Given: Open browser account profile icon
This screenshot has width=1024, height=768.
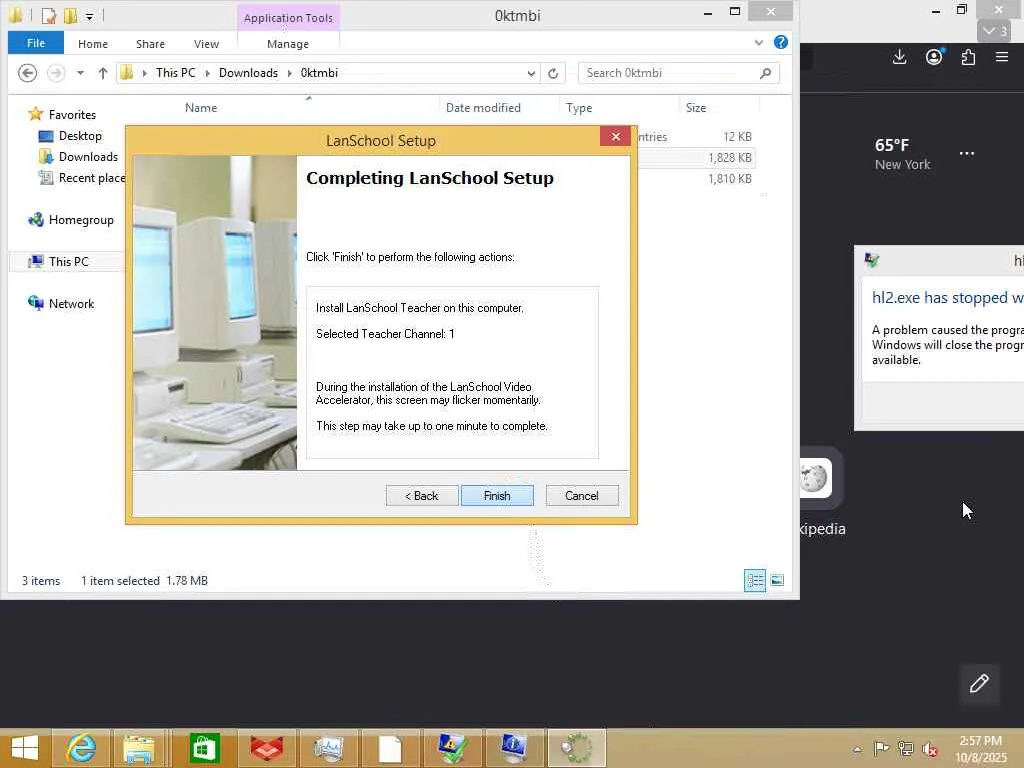Looking at the screenshot, I should point(935,57).
